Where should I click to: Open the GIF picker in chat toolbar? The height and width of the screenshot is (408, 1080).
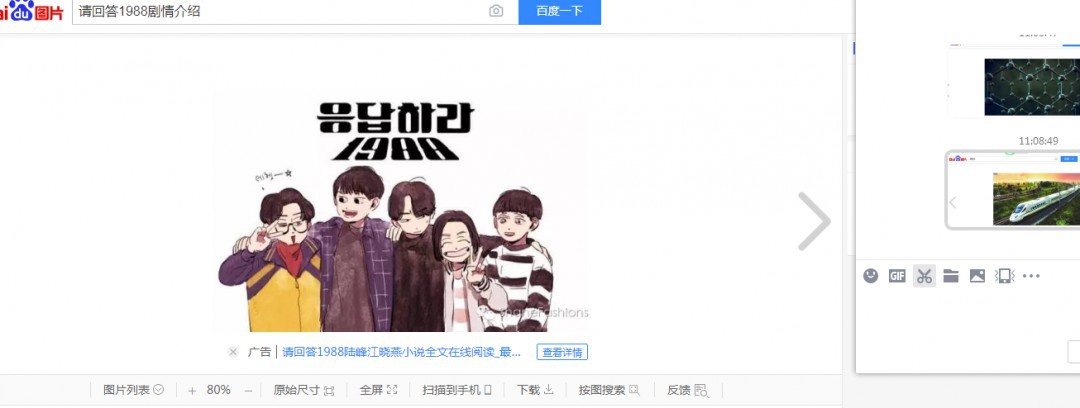[897, 276]
